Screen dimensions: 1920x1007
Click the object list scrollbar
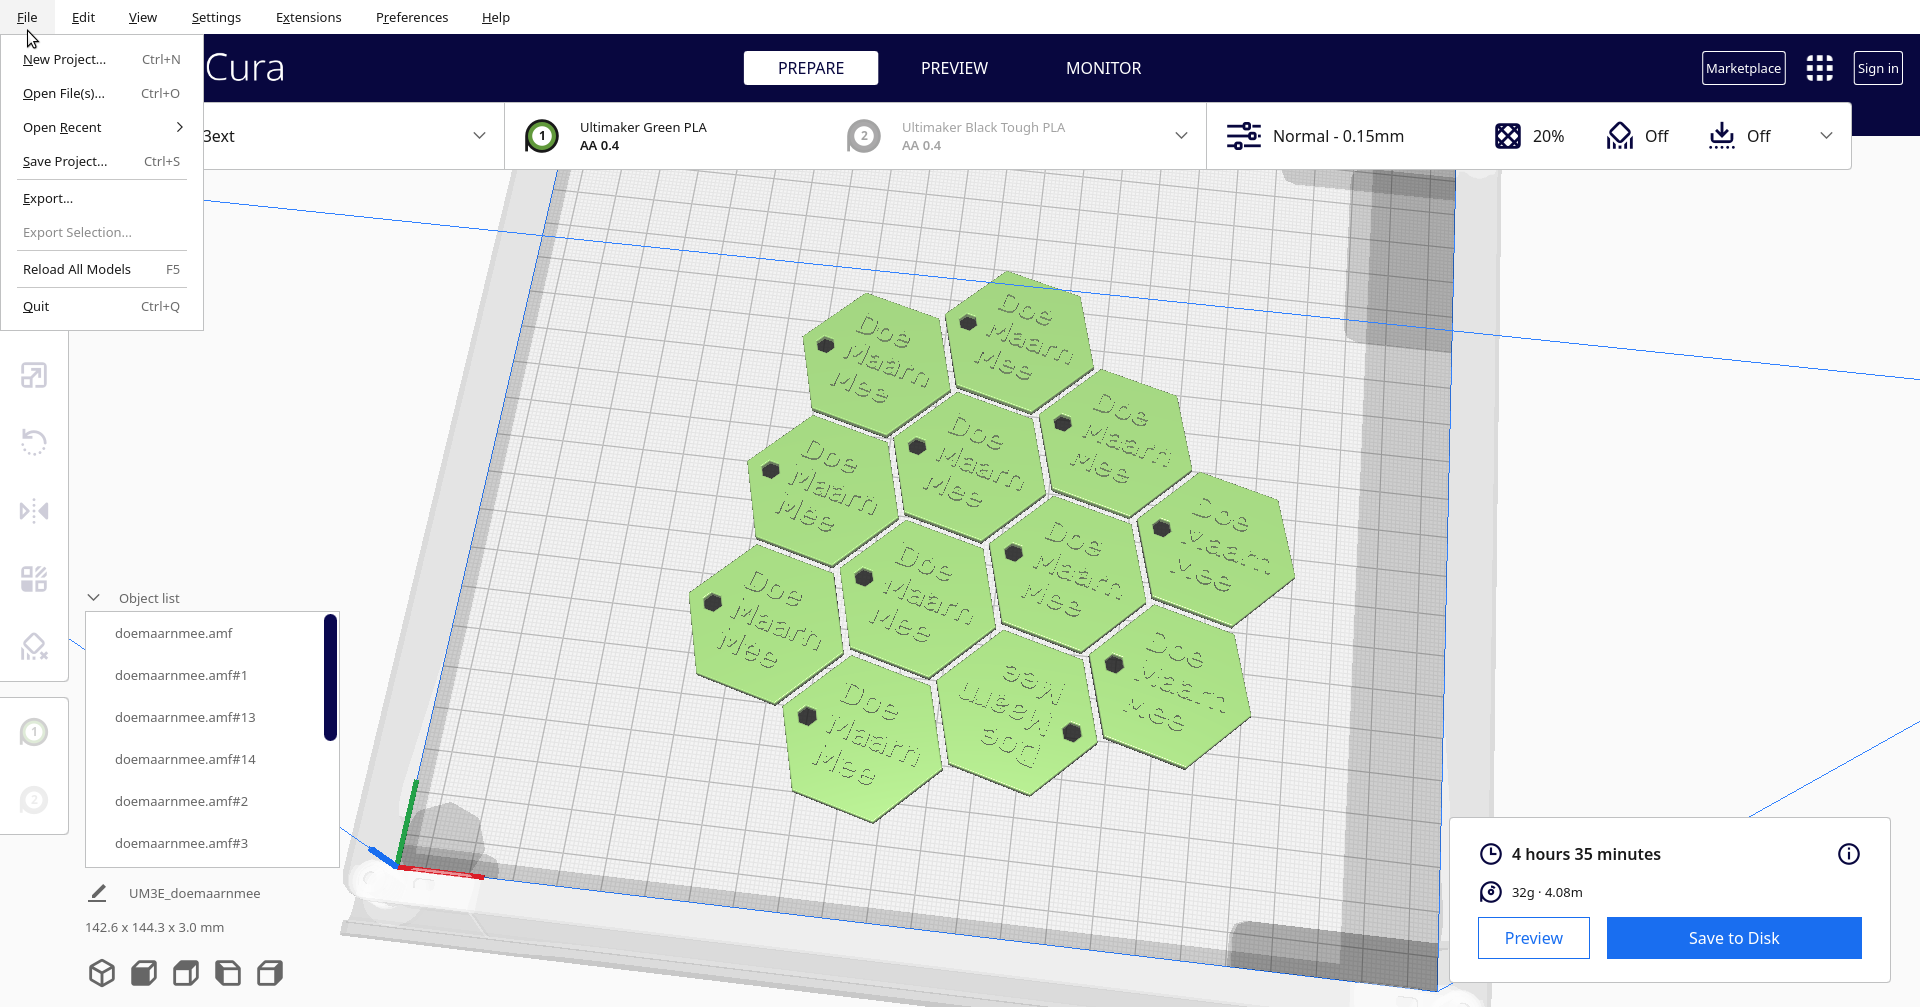330,678
